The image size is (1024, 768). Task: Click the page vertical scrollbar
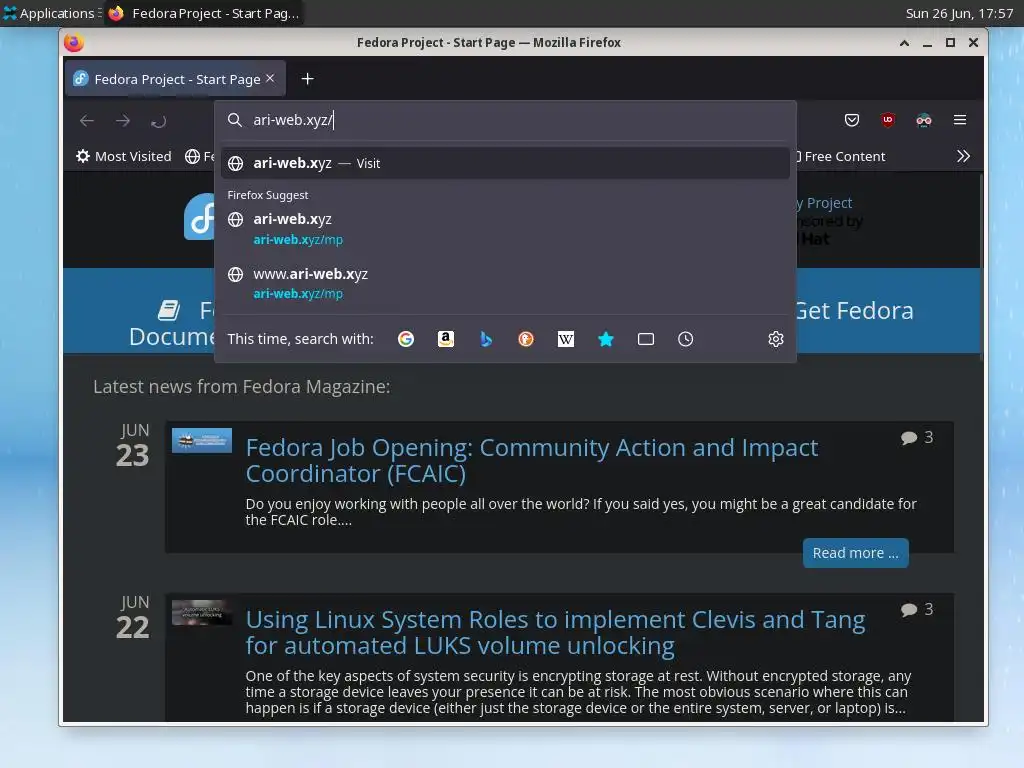(x=981, y=266)
